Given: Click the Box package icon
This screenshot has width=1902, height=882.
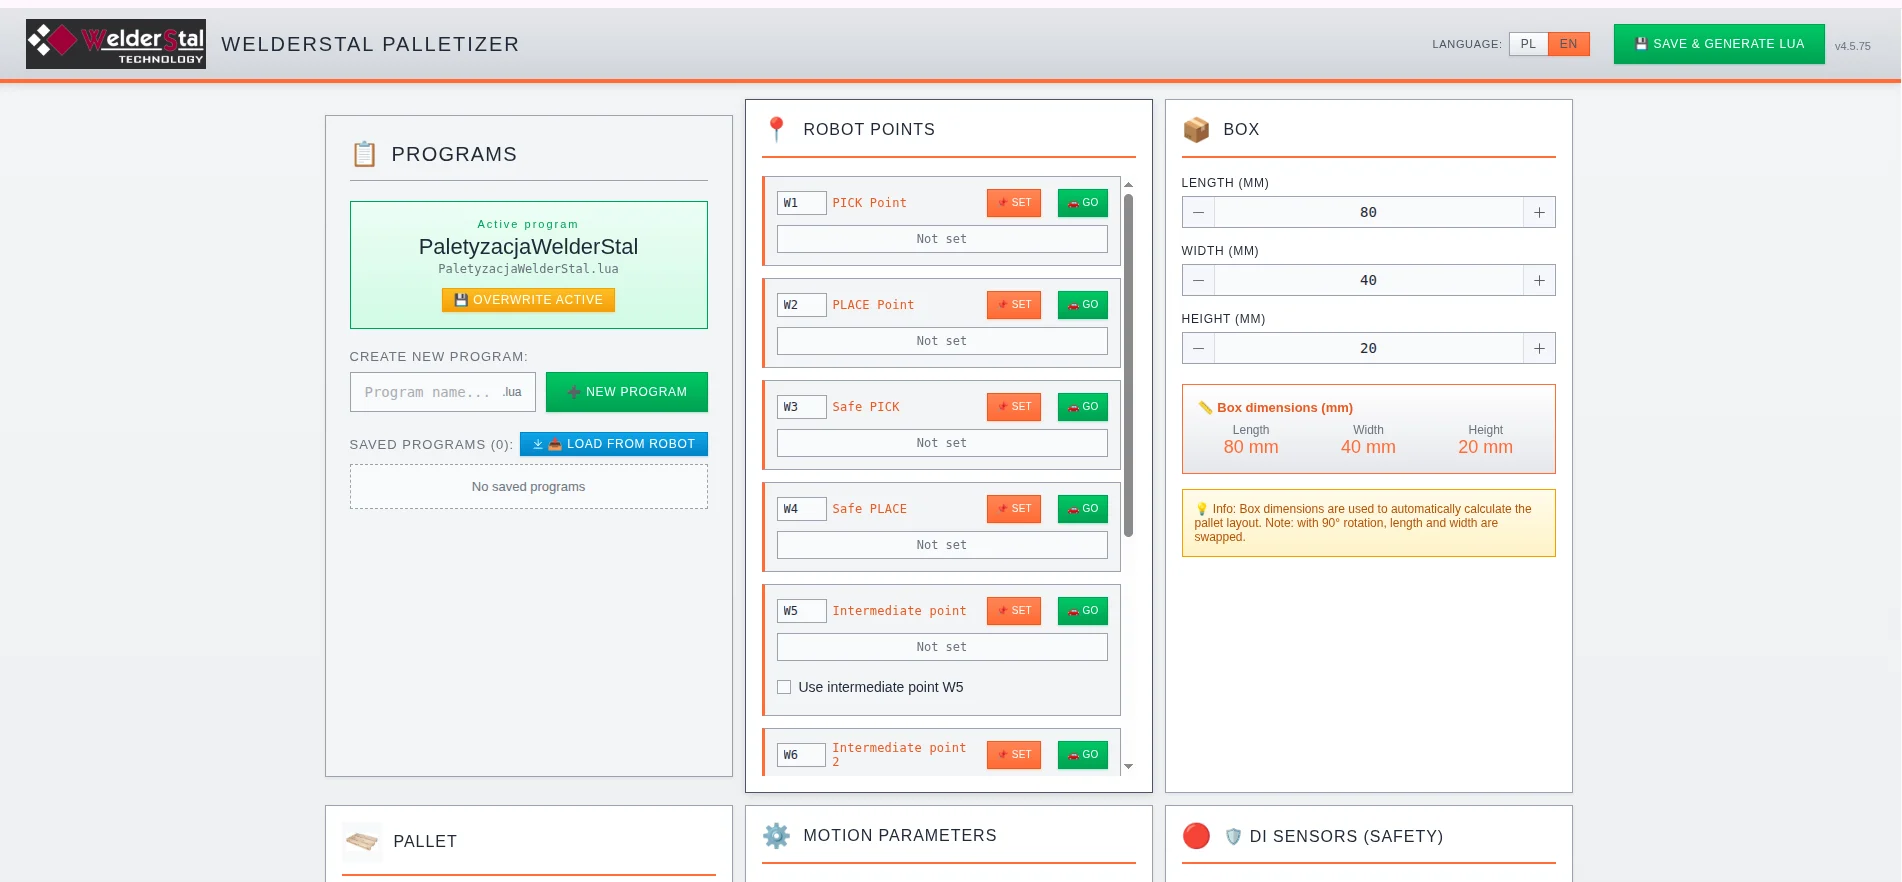Looking at the screenshot, I should click(x=1196, y=129).
